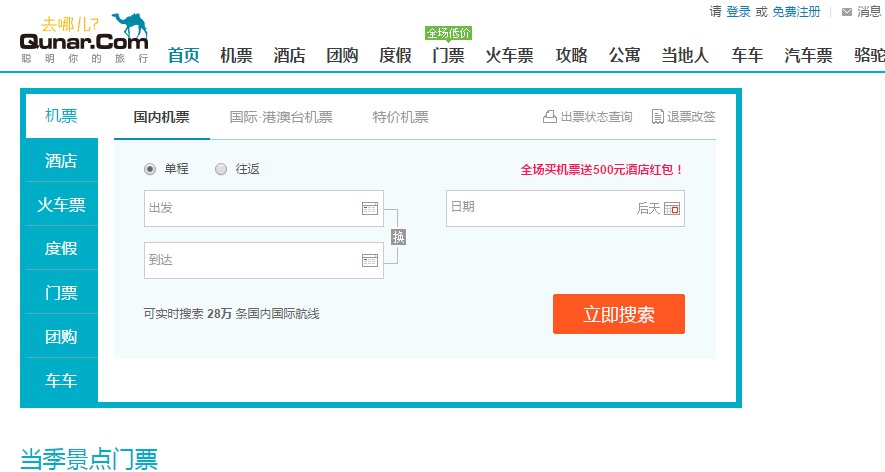Viewport: 885px width, 472px height.
Task: Open 公寓 in top navigation
Action: point(625,55)
